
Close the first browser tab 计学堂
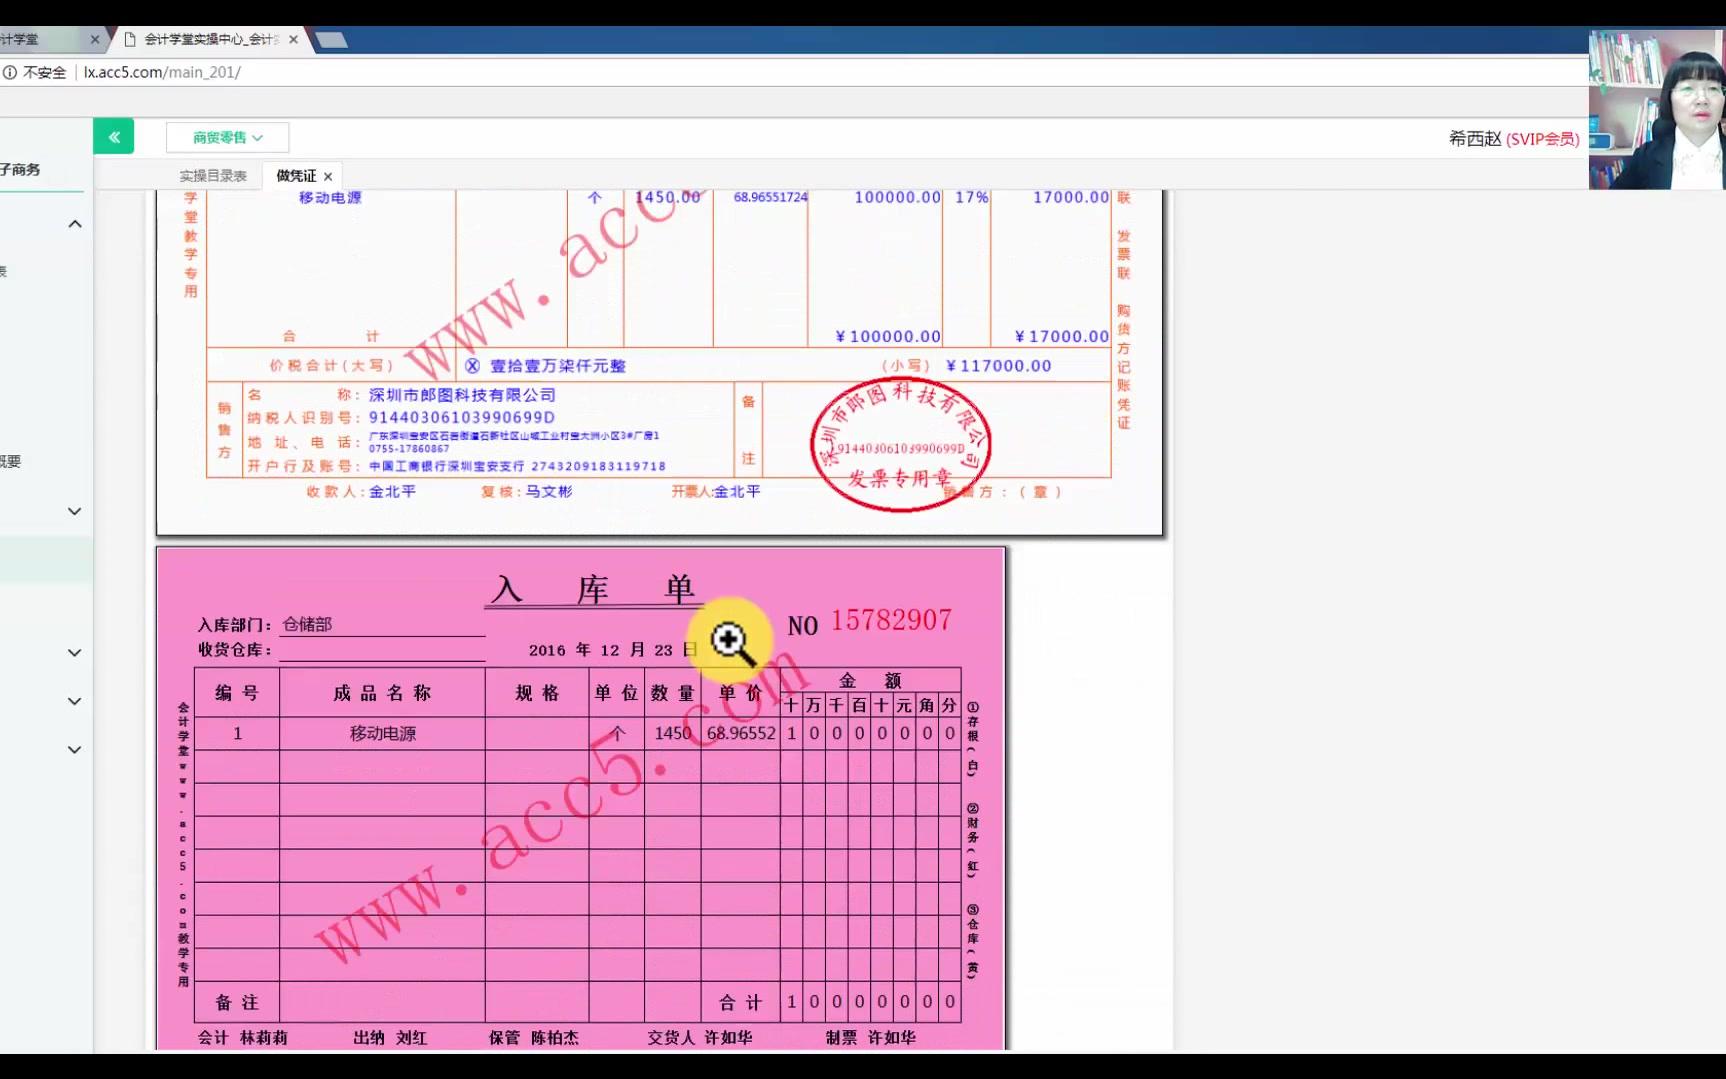click(x=95, y=40)
